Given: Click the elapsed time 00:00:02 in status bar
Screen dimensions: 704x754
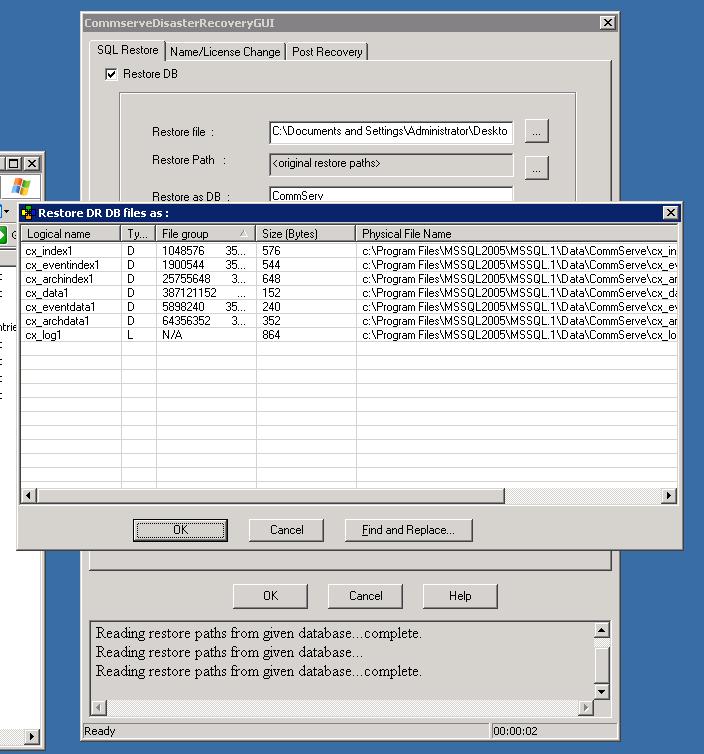Looking at the screenshot, I should click(515, 731).
